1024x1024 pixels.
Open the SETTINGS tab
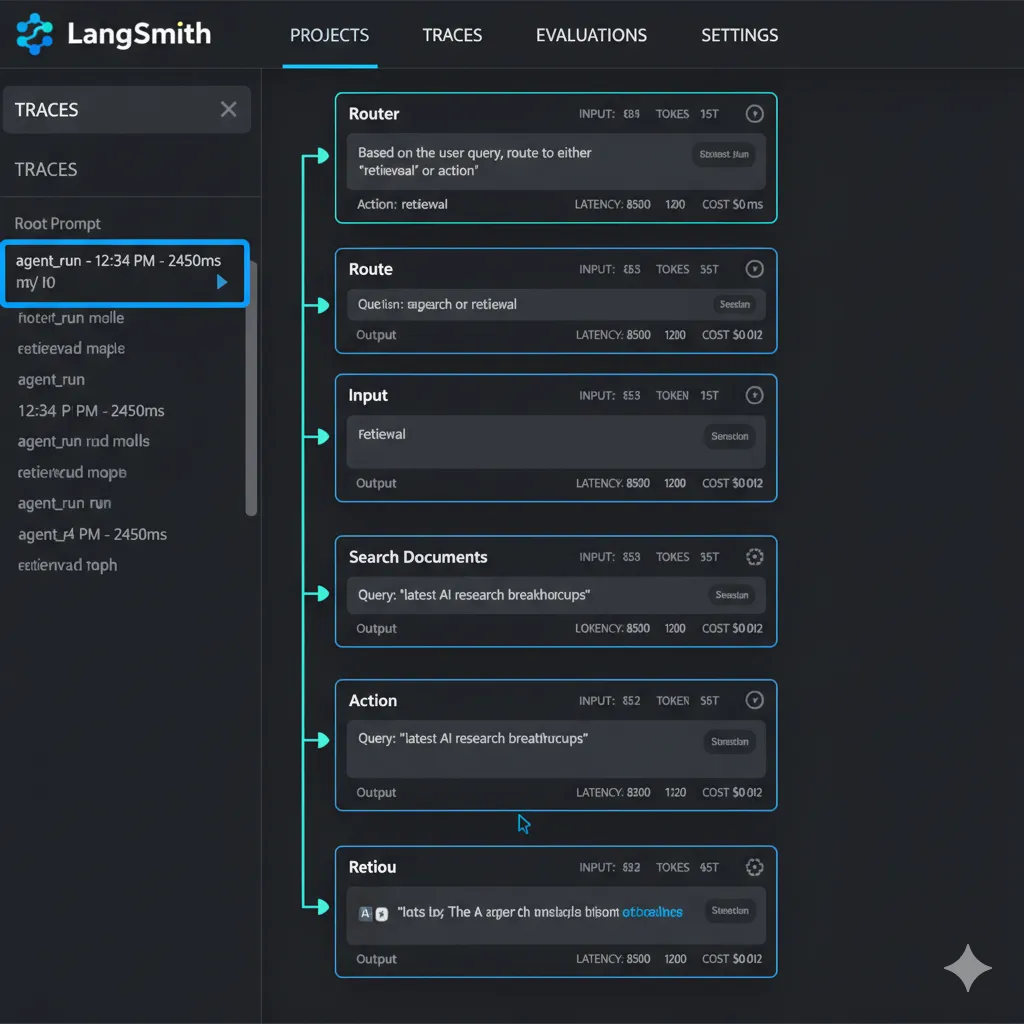click(739, 35)
